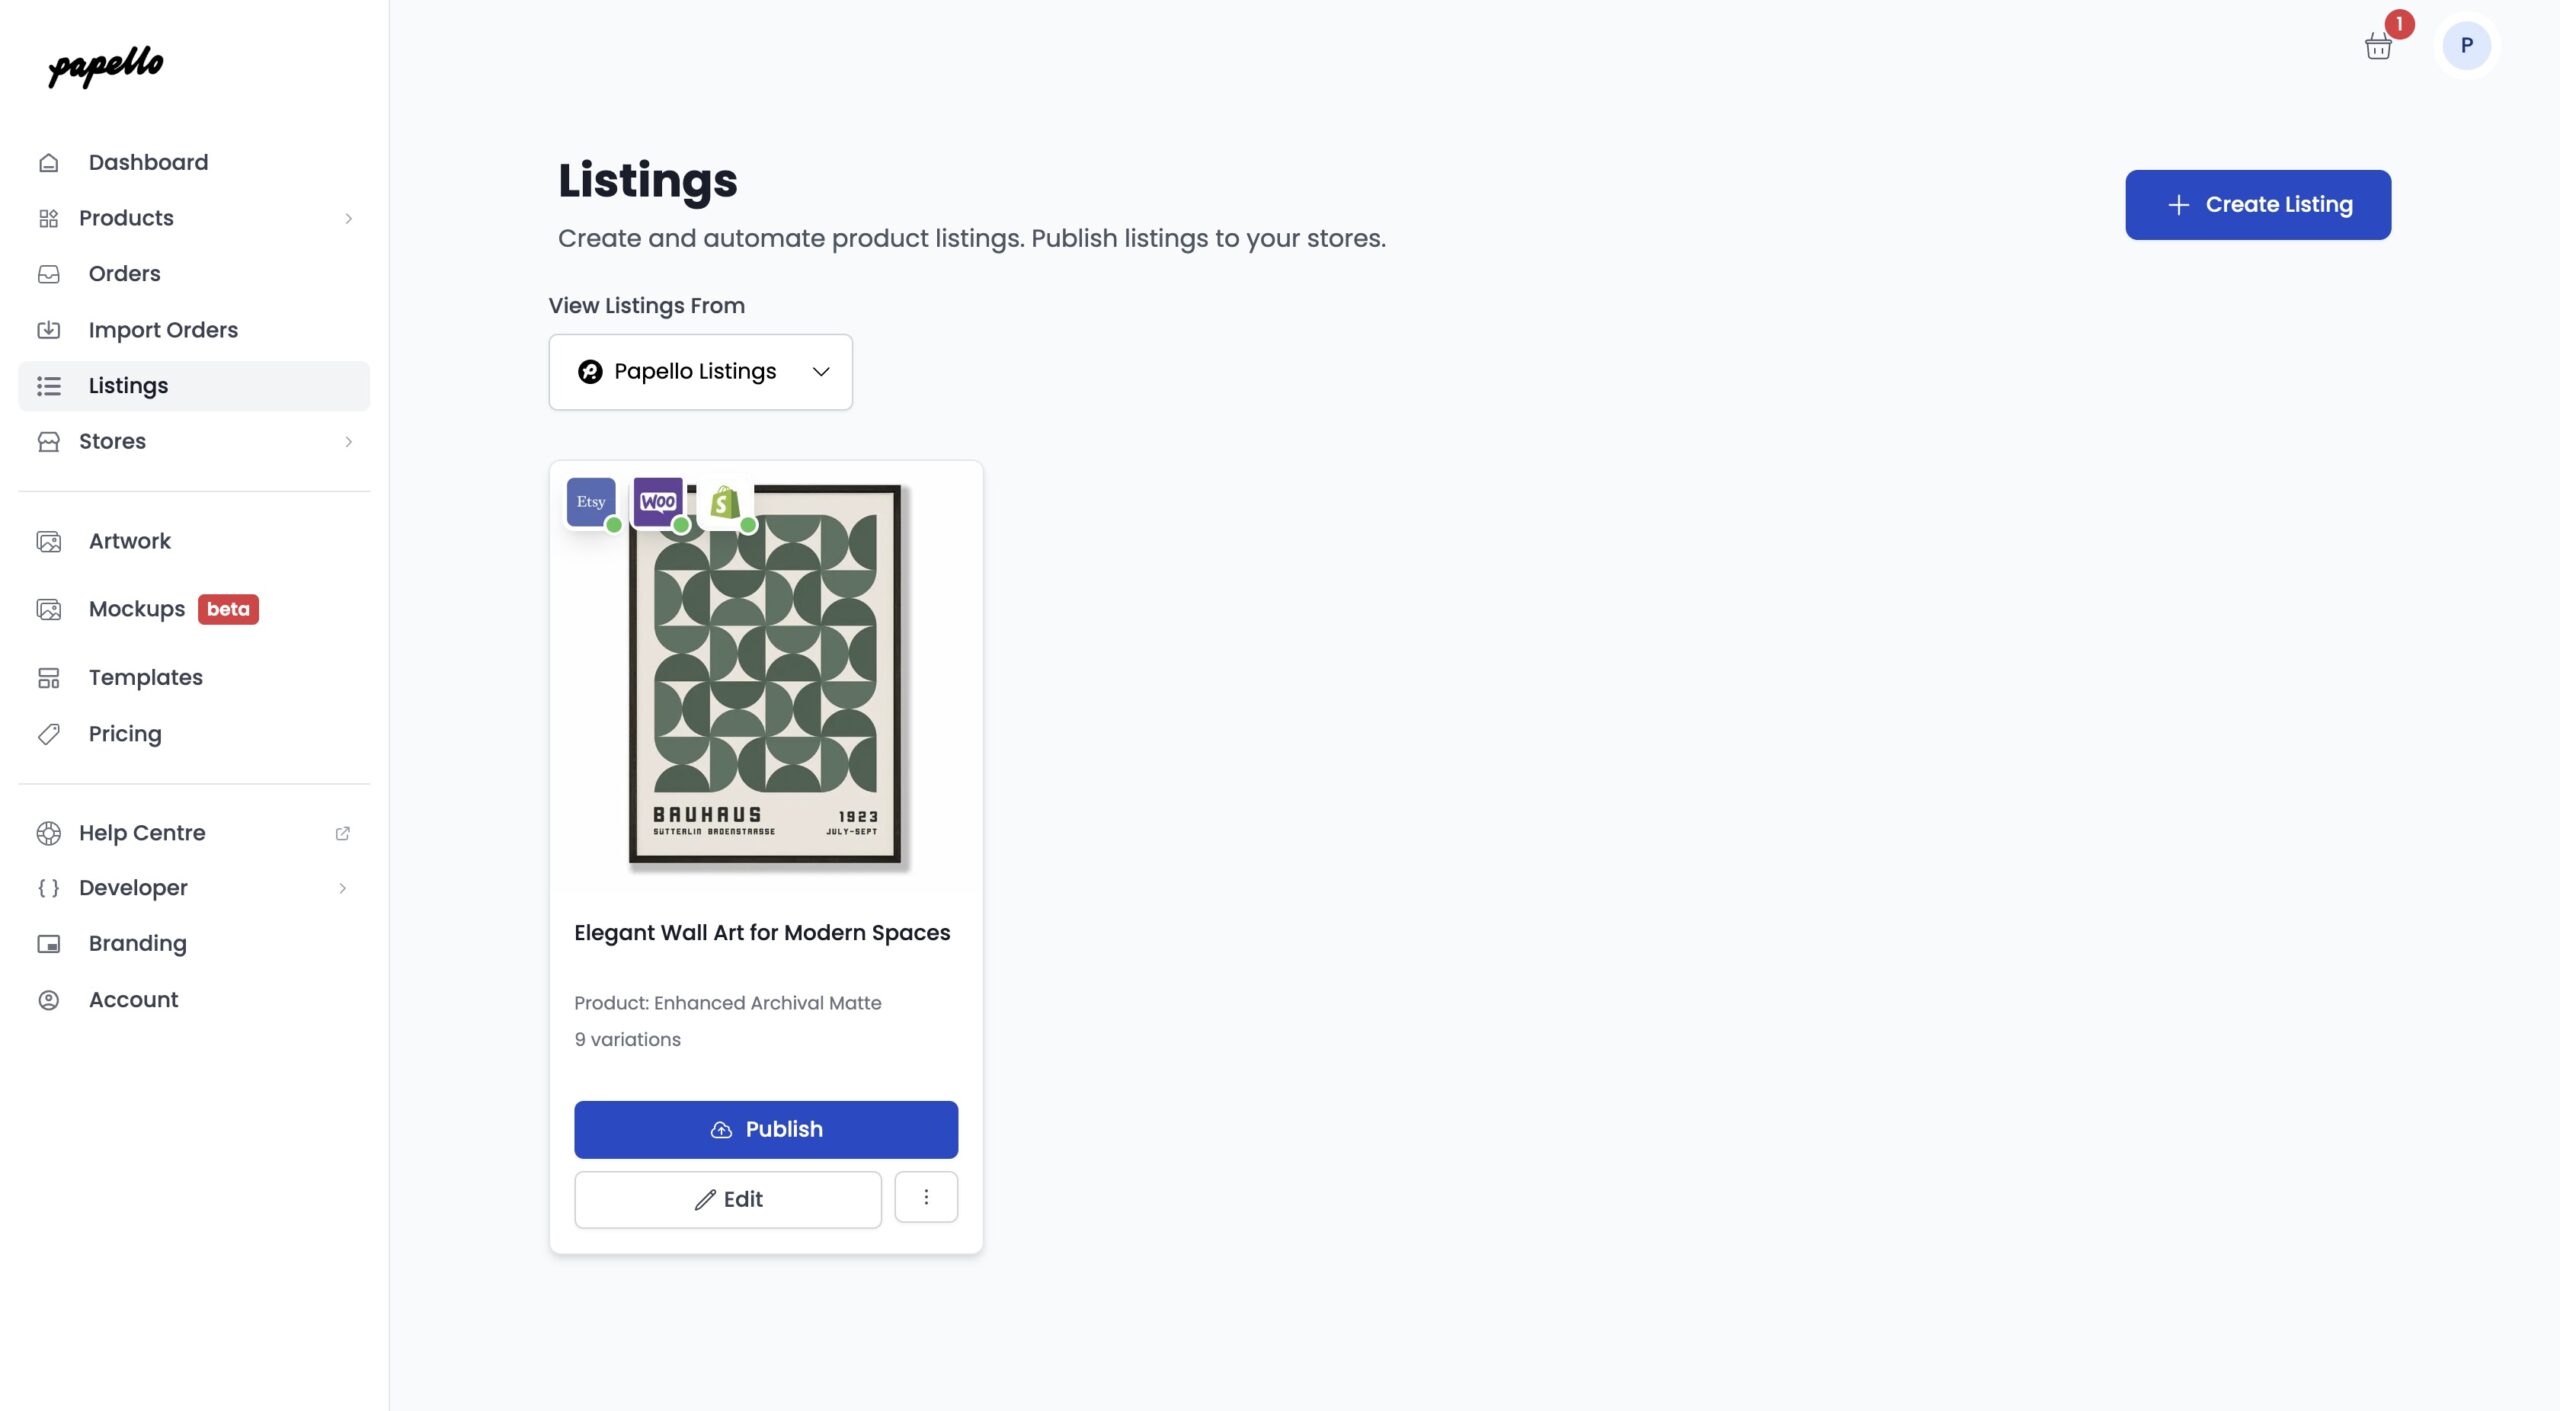
Task: Expand the Stores submenu
Action: [x=348, y=441]
